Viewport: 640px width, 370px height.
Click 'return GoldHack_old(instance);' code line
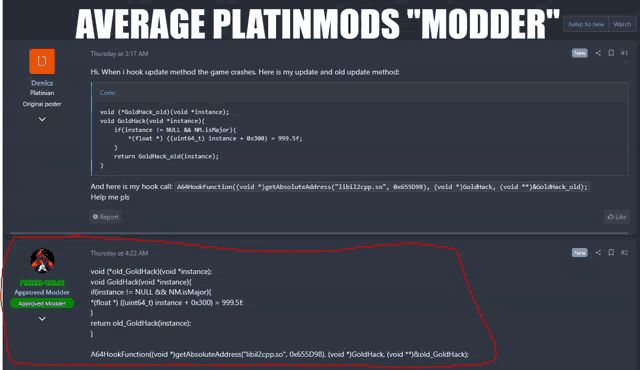coord(166,156)
